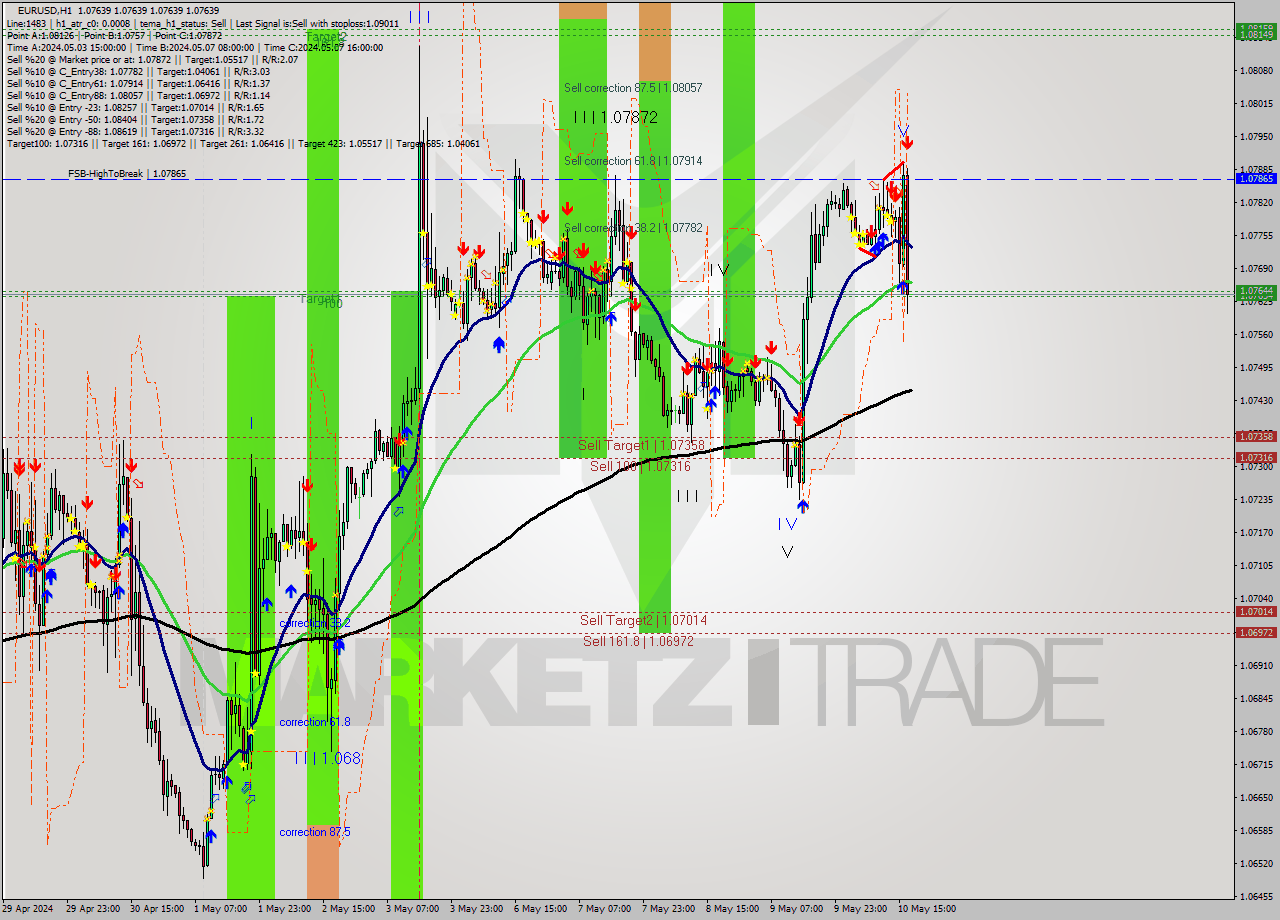Click the '29 Apr 2024' date label
This screenshot has width=1280, height=920.
[x=28, y=909]
